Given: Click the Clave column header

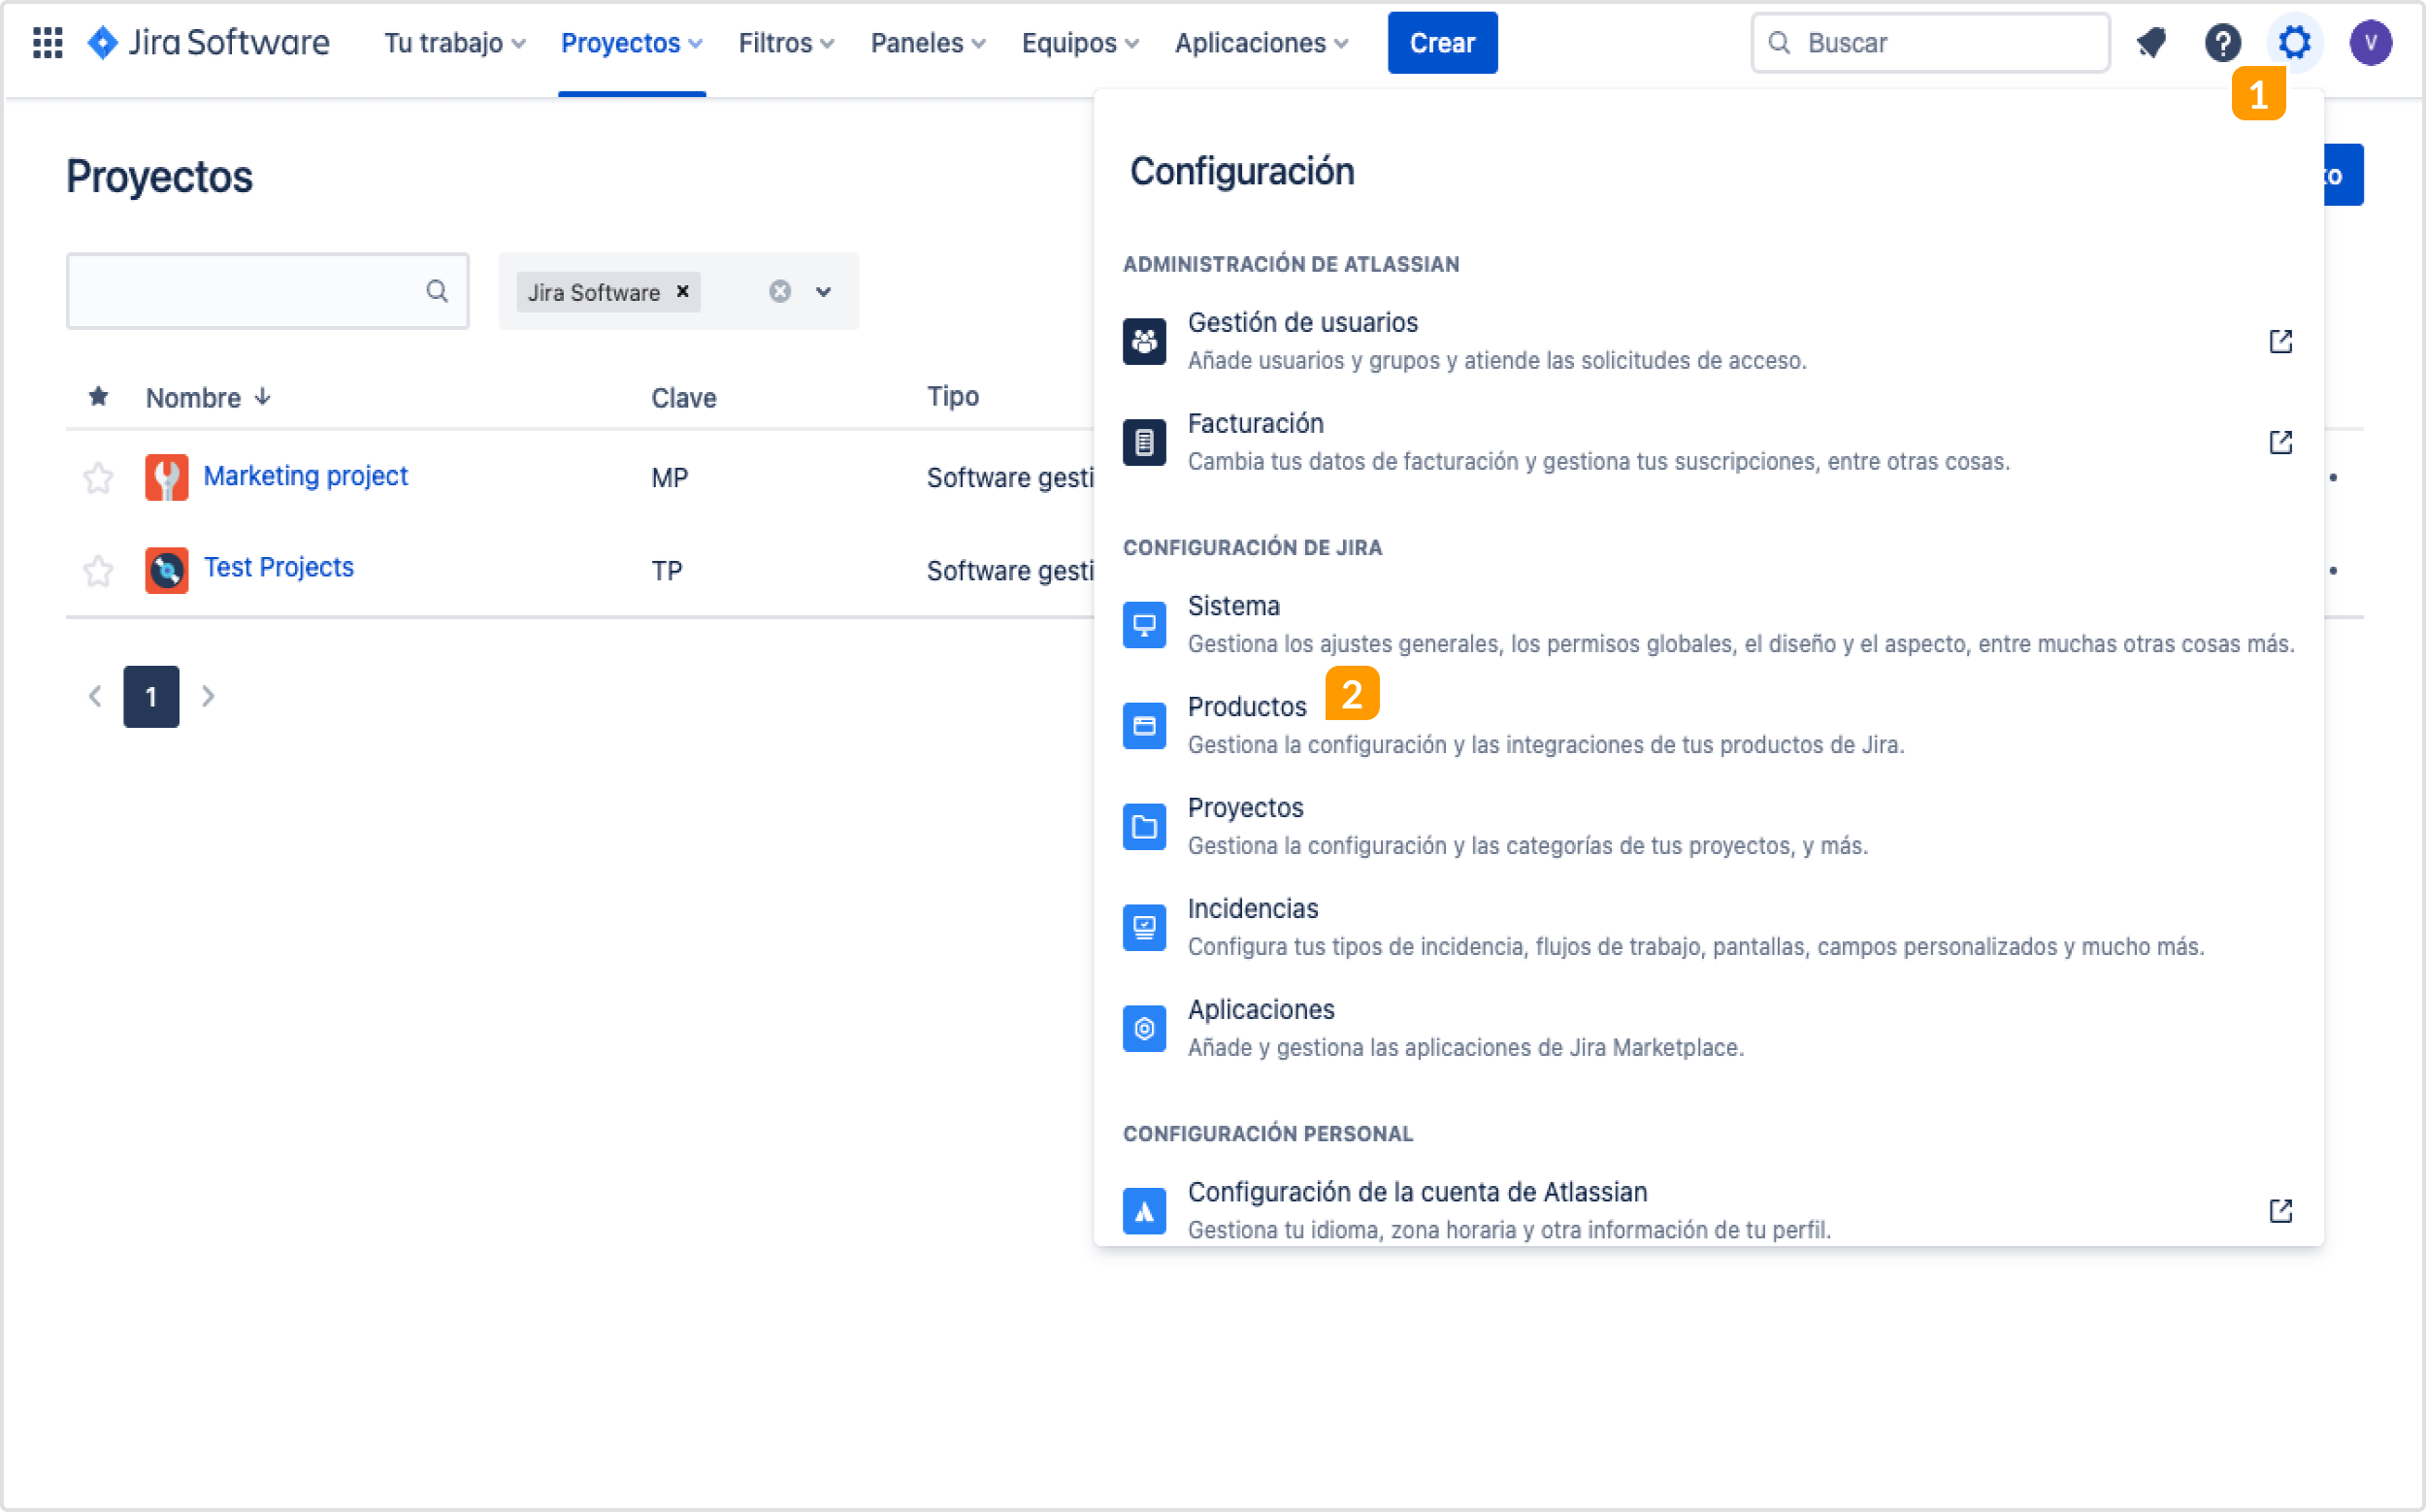Looking at the screenshot, I should 684,398.
